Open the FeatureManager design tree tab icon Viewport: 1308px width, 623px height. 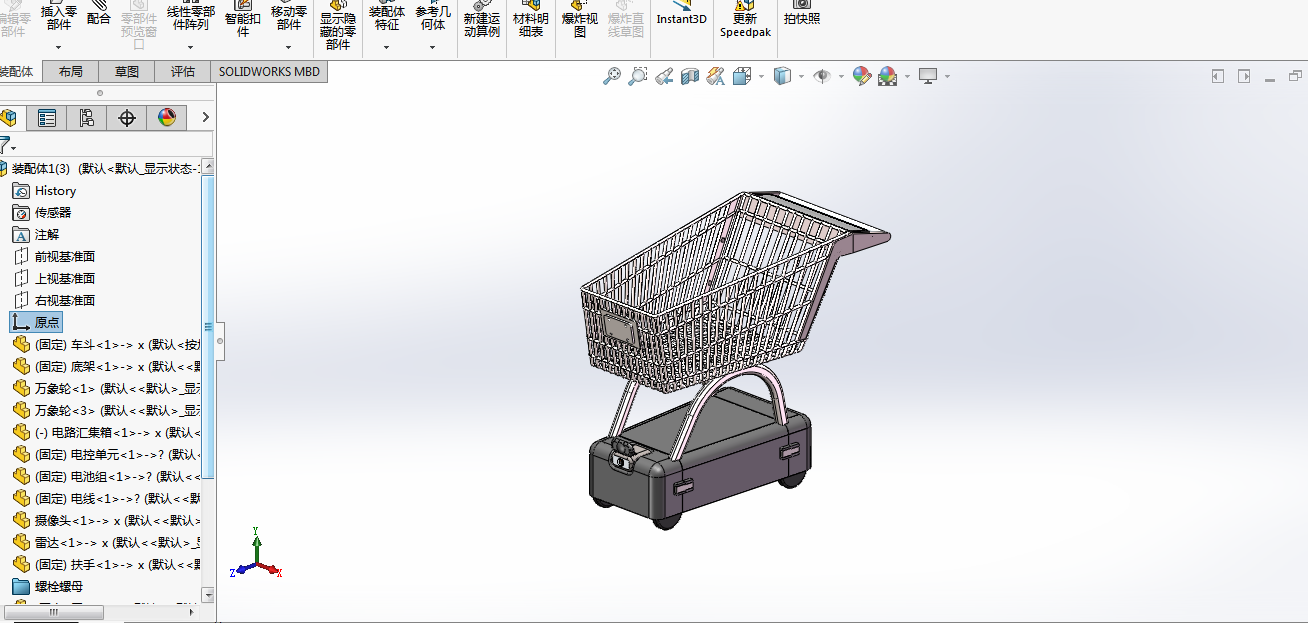point(8,118)
